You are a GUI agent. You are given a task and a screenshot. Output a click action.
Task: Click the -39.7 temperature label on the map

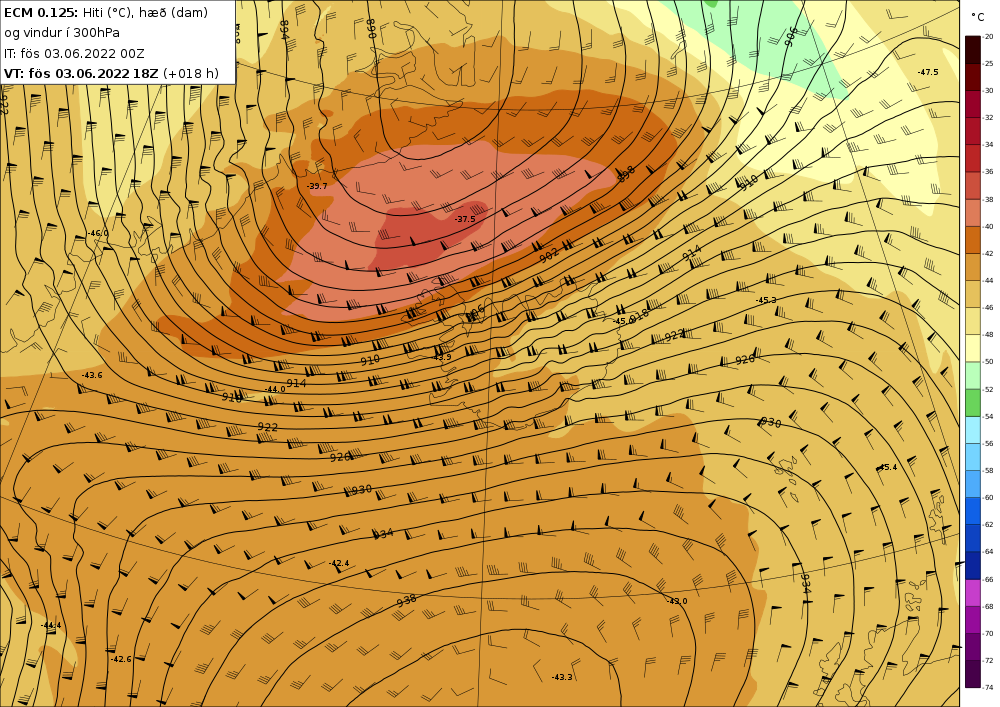[317, 186]
